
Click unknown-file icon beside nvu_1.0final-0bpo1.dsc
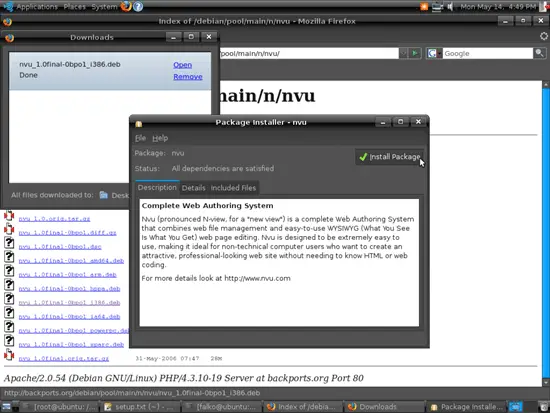9,243
